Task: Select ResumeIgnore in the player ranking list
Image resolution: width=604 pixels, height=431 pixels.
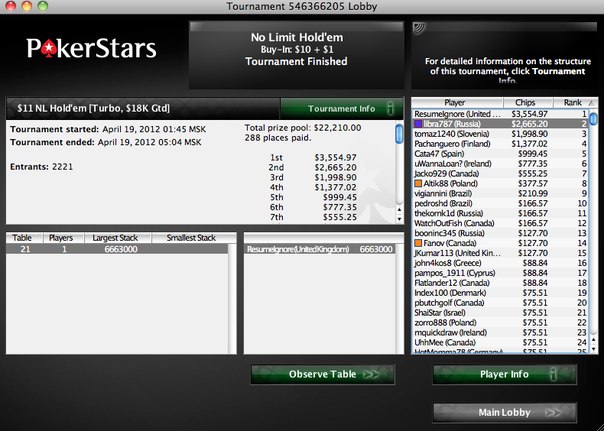Action: click(x=500, y=114)
